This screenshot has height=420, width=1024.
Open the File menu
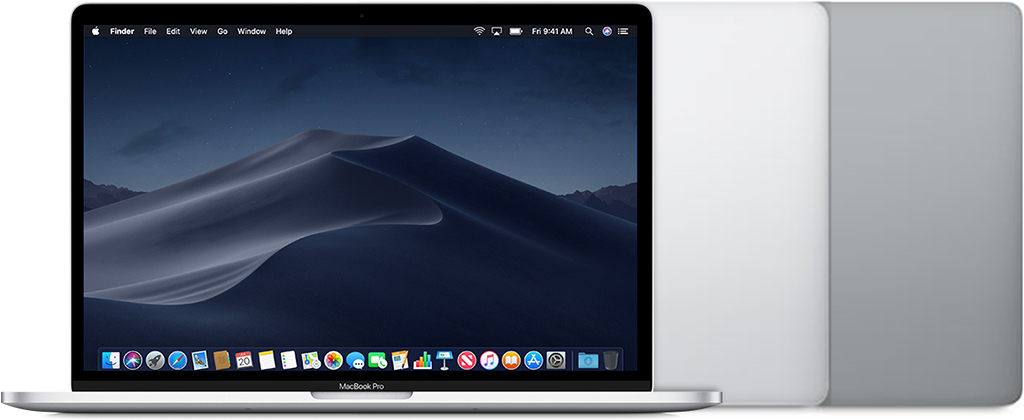click(150, 32)
